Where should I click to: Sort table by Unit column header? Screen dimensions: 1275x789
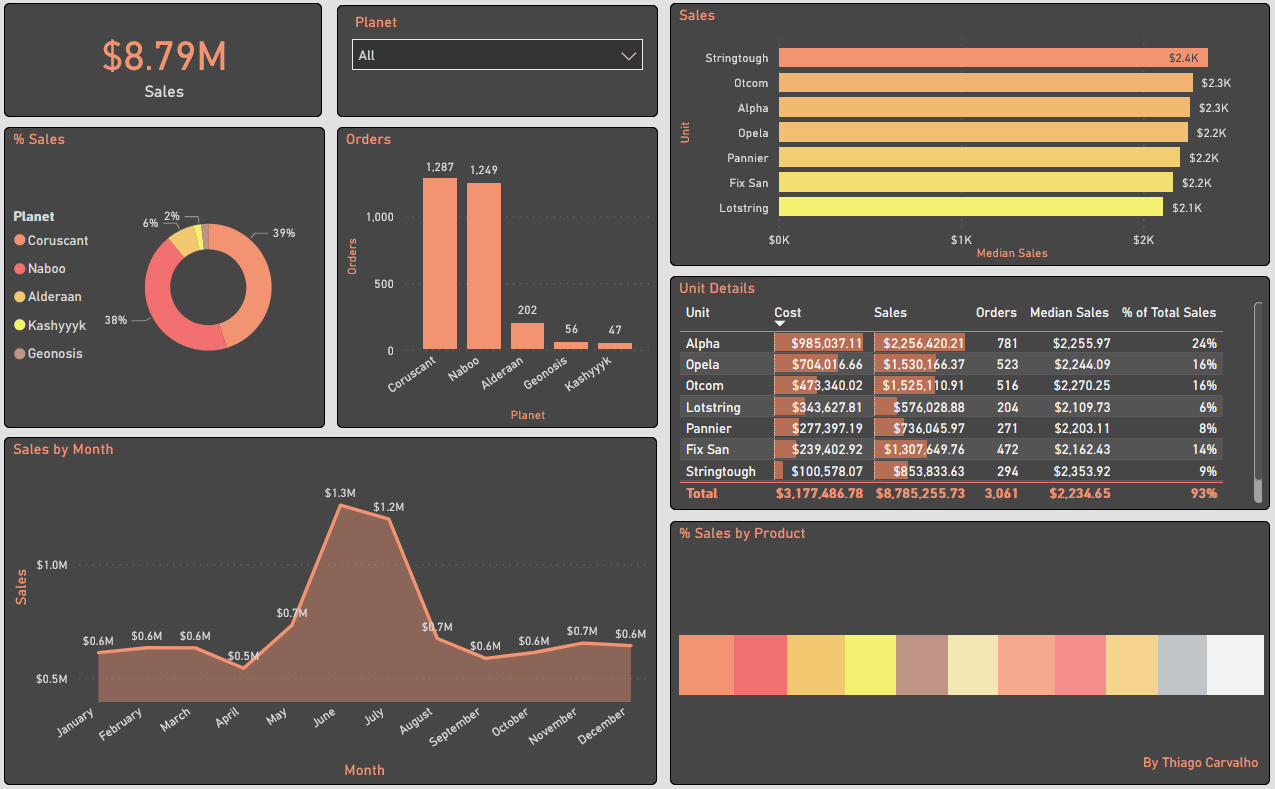[x=698, y=313]
